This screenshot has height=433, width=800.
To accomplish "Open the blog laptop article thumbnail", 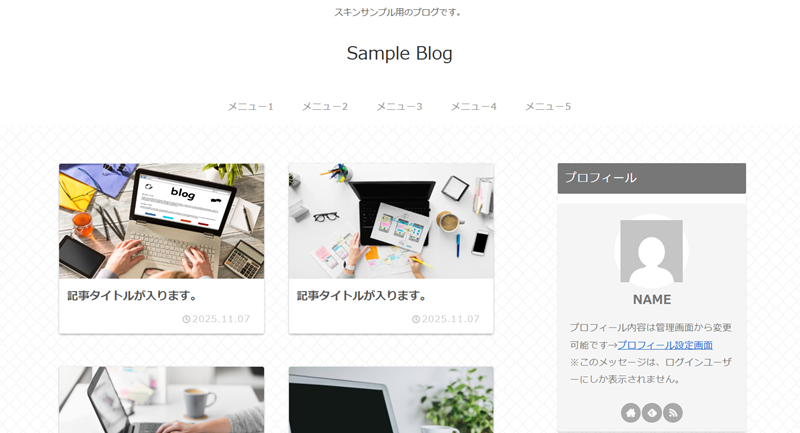I will (161, 221).
